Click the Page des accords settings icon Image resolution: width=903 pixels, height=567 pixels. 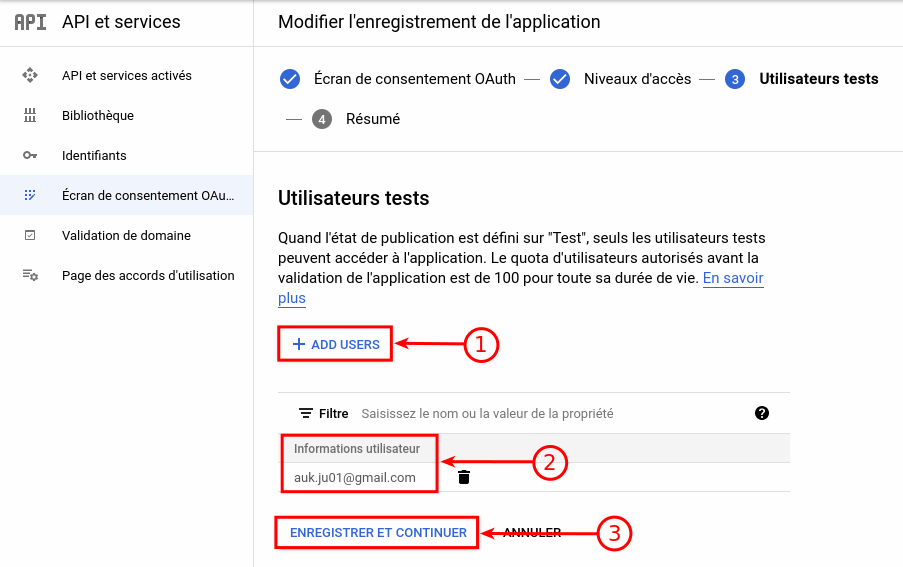30,275
